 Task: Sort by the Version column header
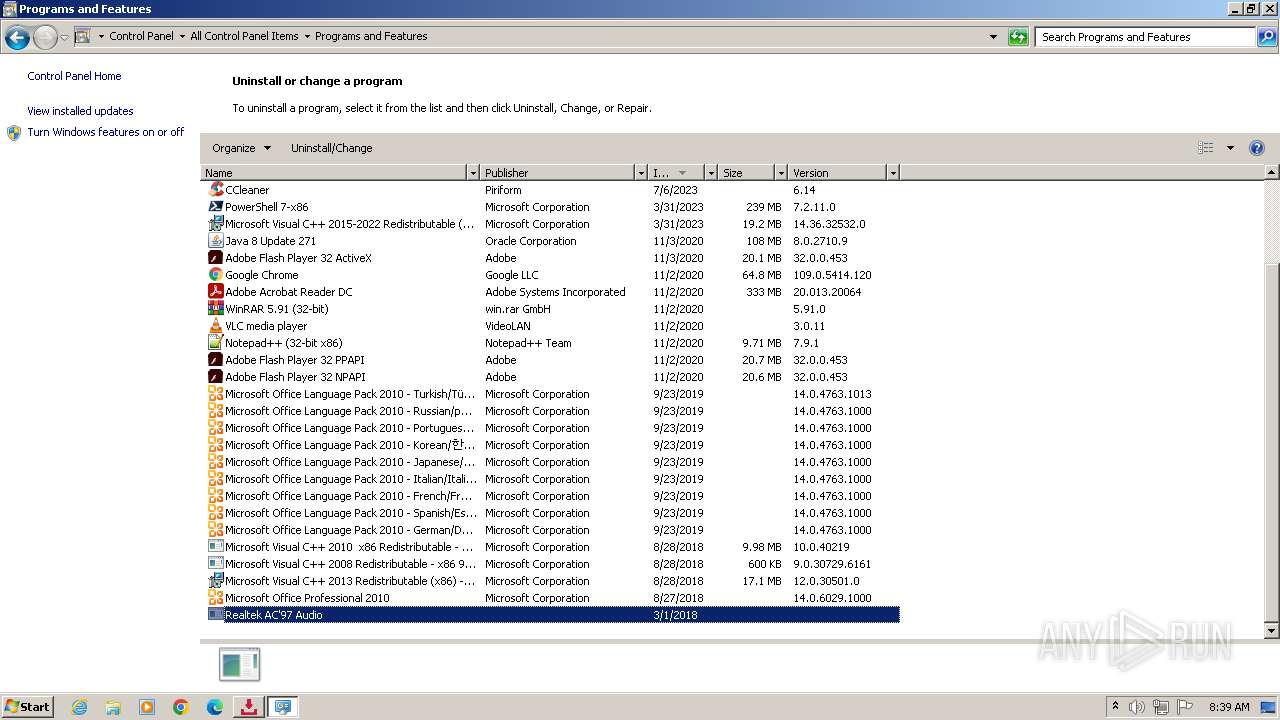pyautogui.click(x=838, y=173)
